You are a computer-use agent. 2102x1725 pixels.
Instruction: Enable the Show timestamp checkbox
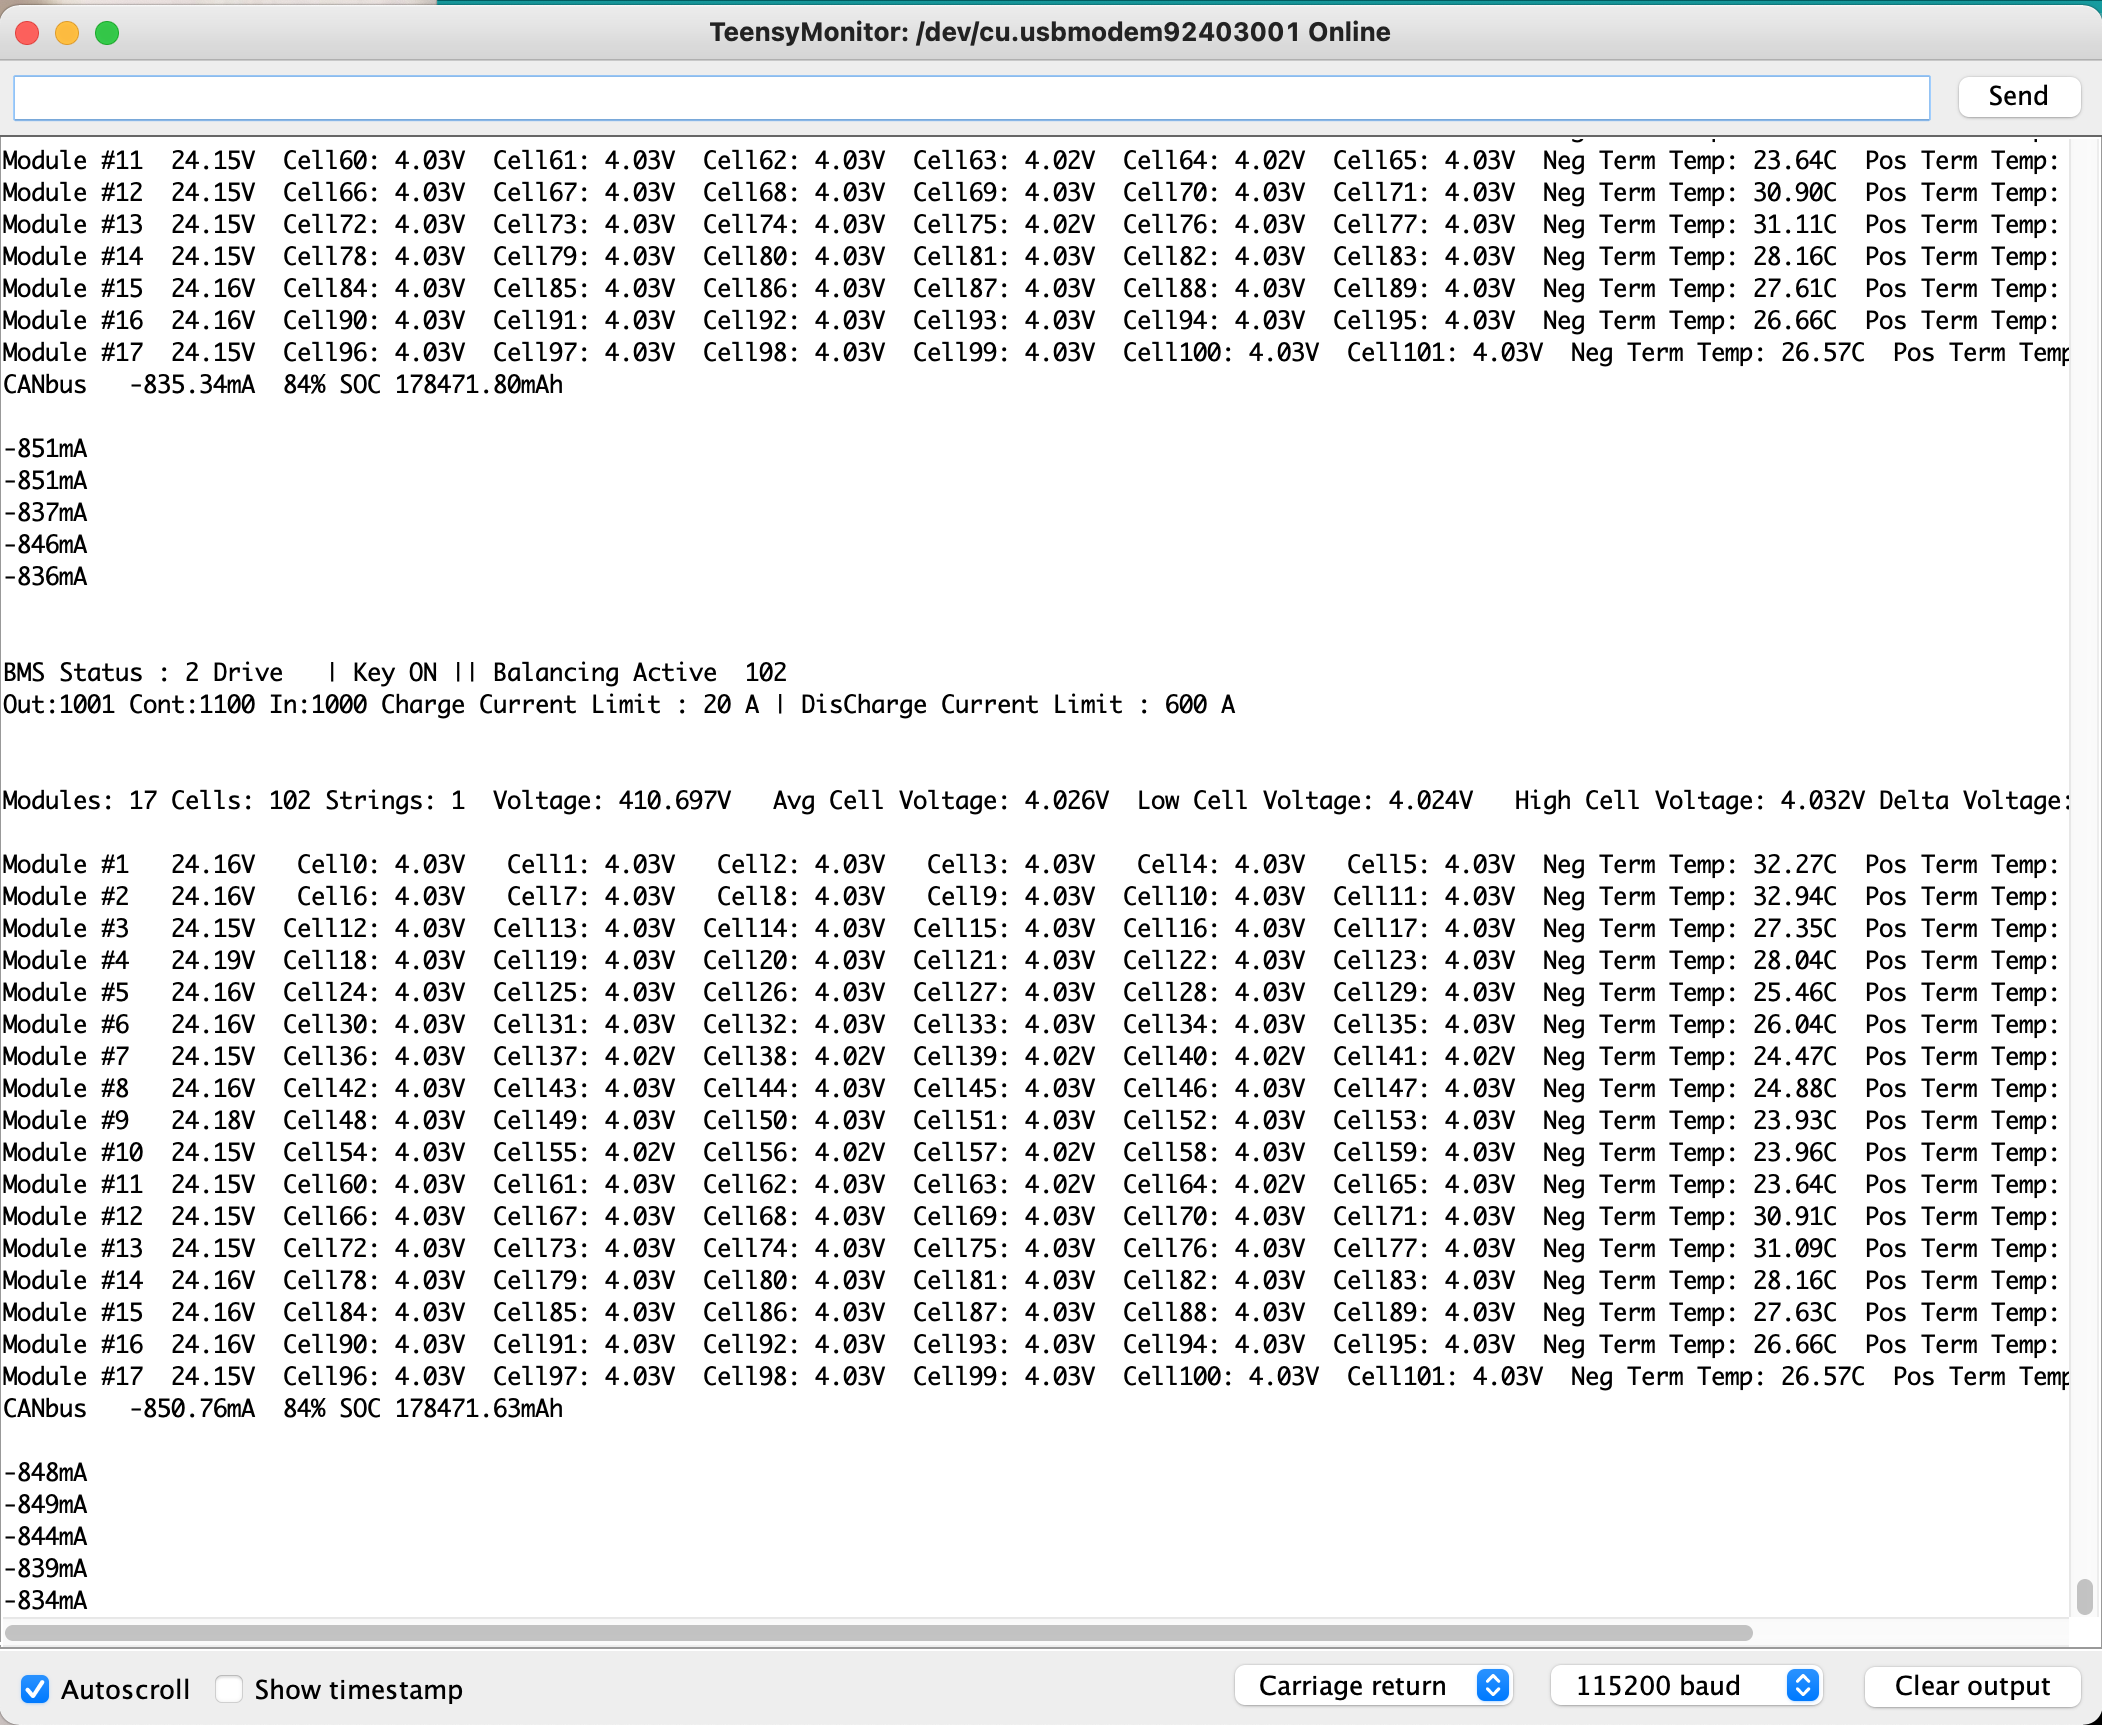(x=230, y=1689)
